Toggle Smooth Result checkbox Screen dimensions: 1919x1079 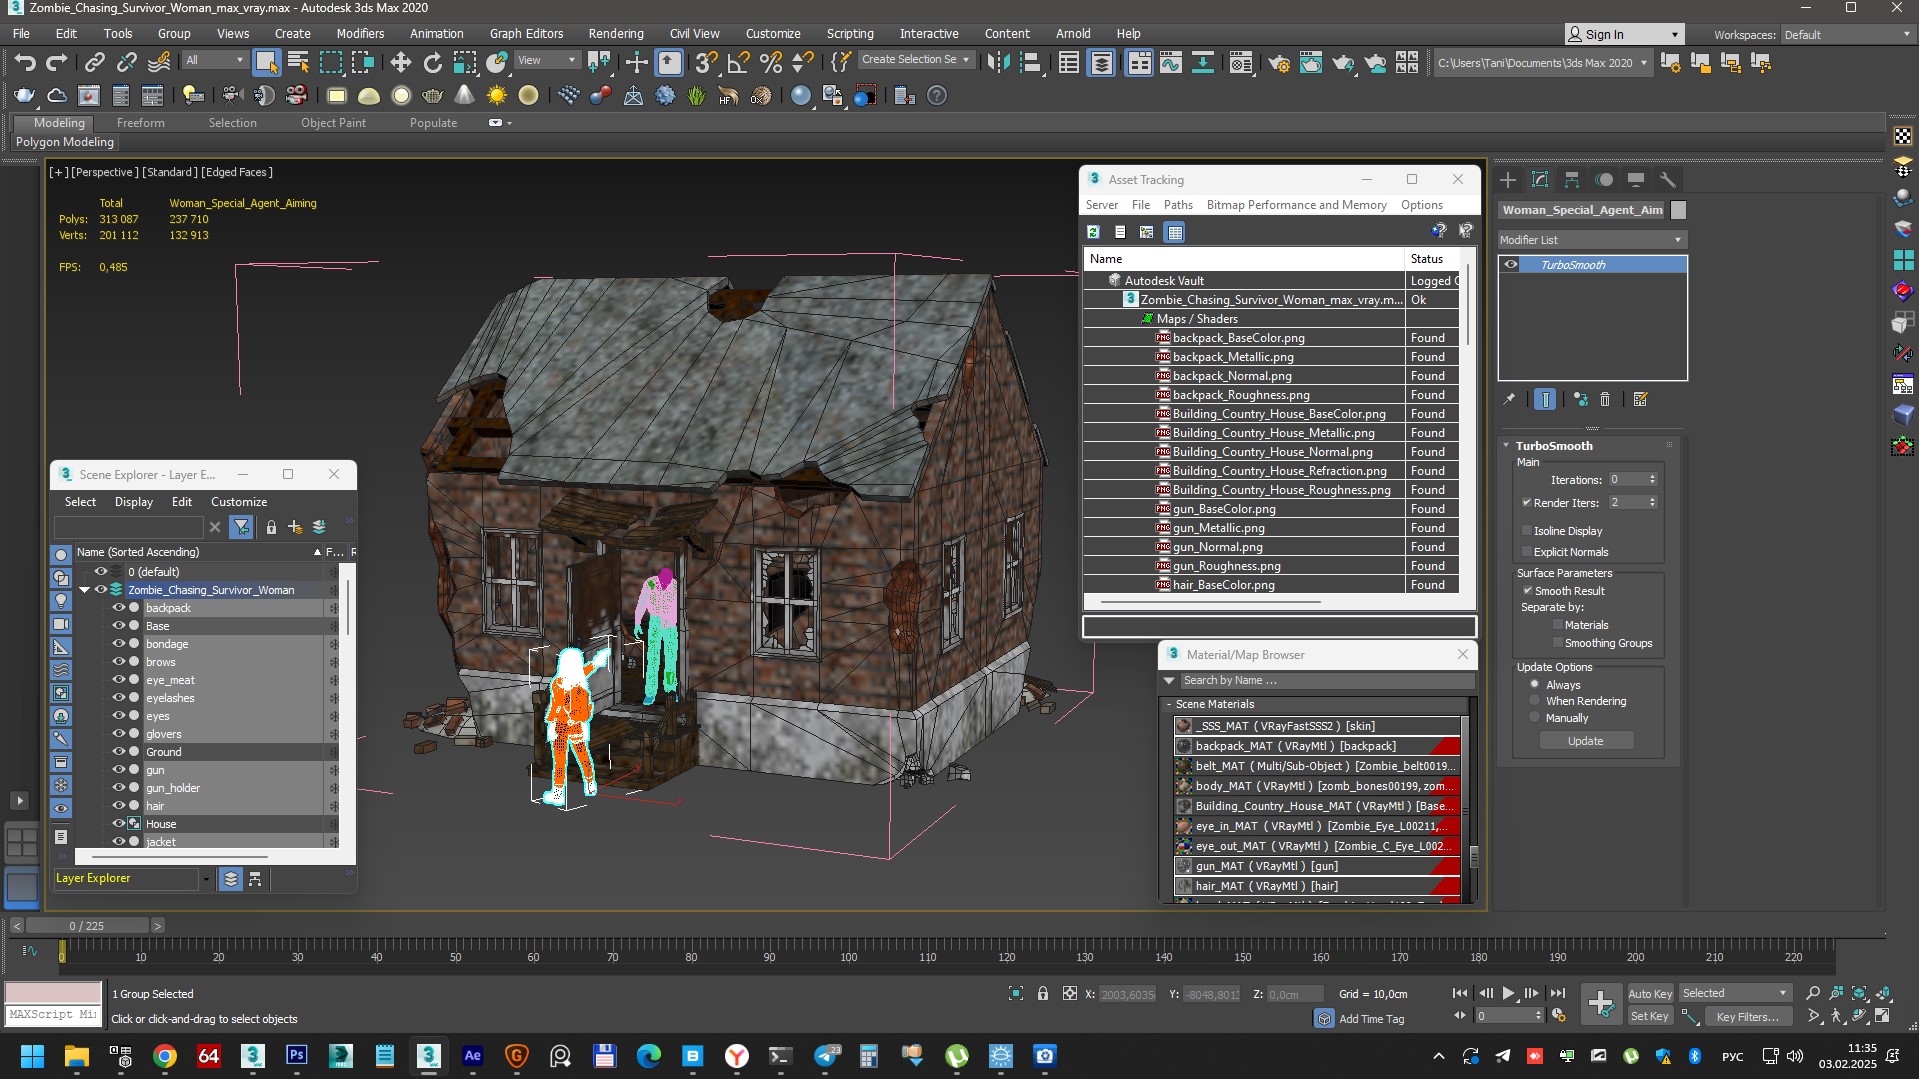(1527, 591)
